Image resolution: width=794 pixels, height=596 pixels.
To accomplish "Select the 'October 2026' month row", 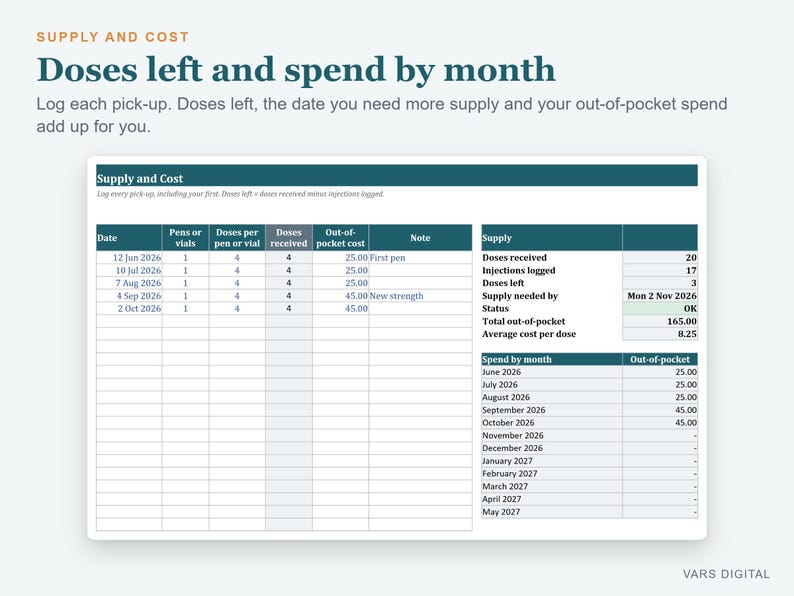I will [x=589, y=422].
